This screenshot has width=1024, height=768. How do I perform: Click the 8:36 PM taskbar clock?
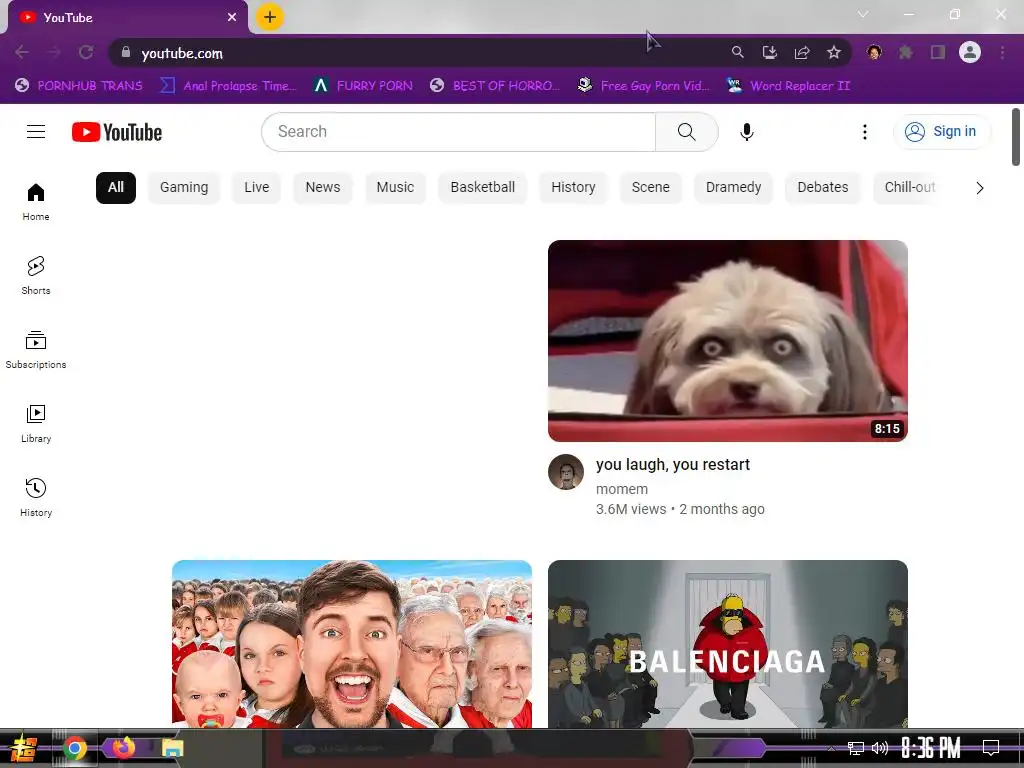pyautogui.click(x=931, y=748)
